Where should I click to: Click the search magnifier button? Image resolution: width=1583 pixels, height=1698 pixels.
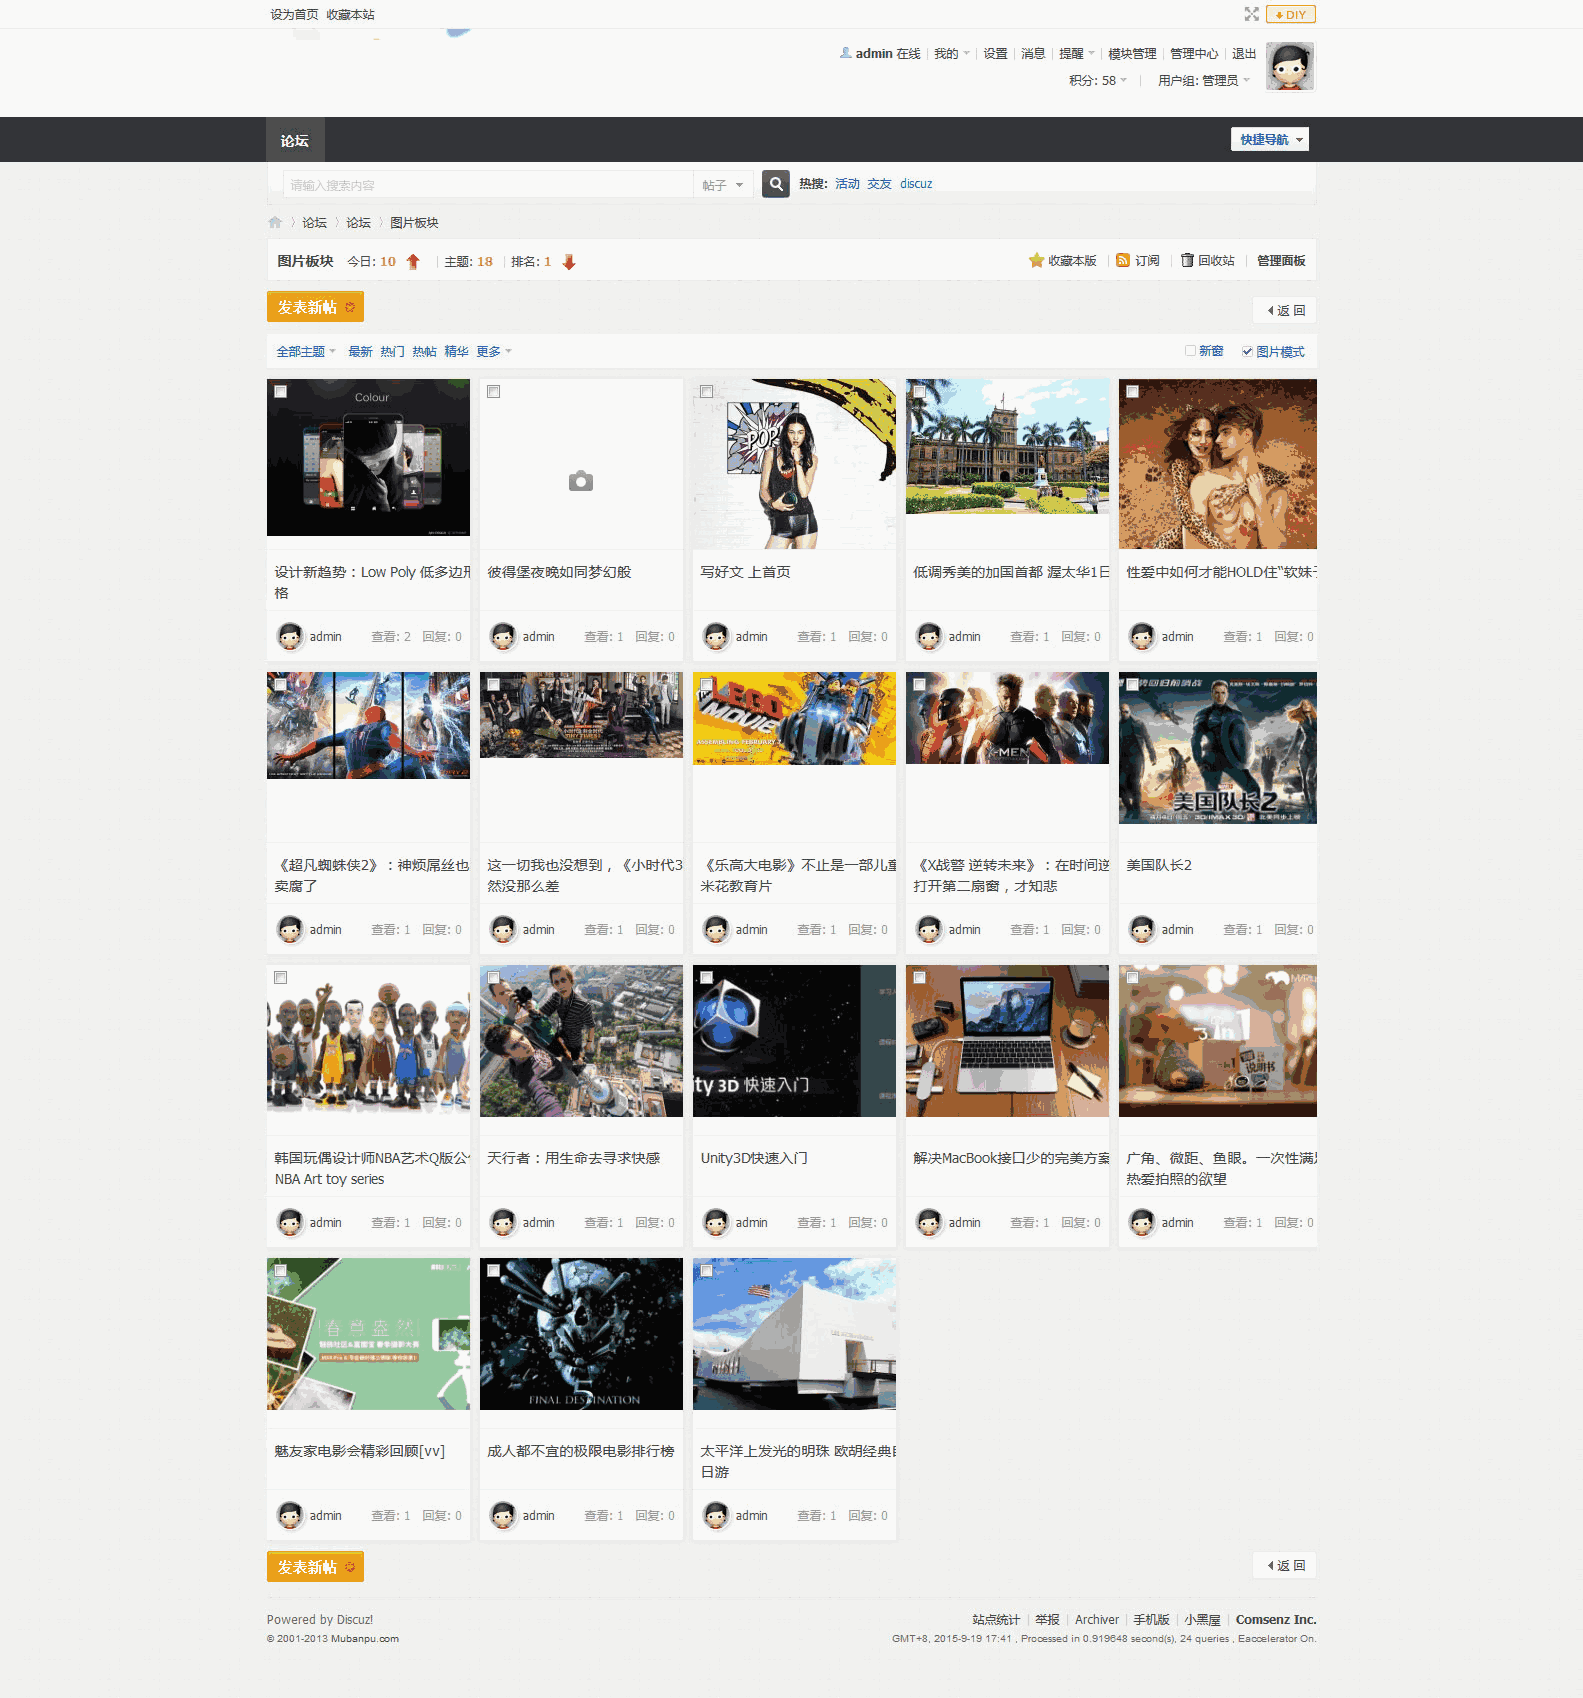775,184
